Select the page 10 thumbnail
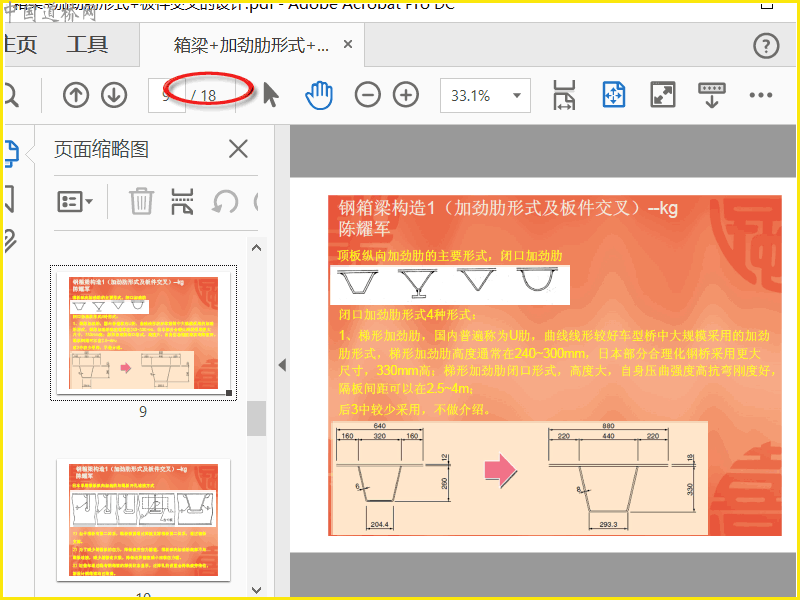Viewport: 800px width, 600px height. 143,520
